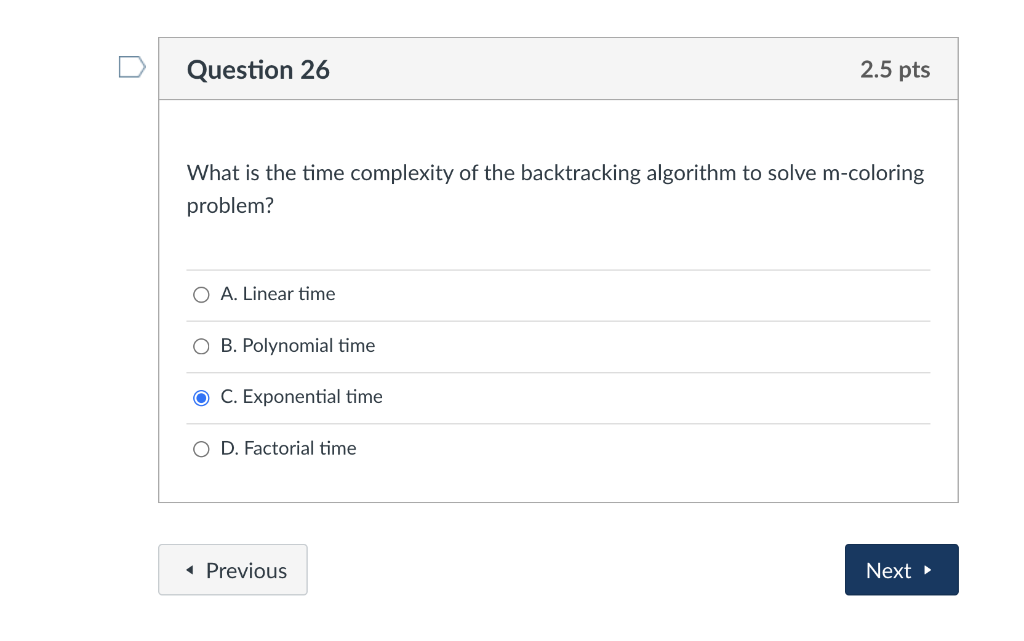1024x641 pixels.
Task: Click the Previous button
Action: pos(232,569)
